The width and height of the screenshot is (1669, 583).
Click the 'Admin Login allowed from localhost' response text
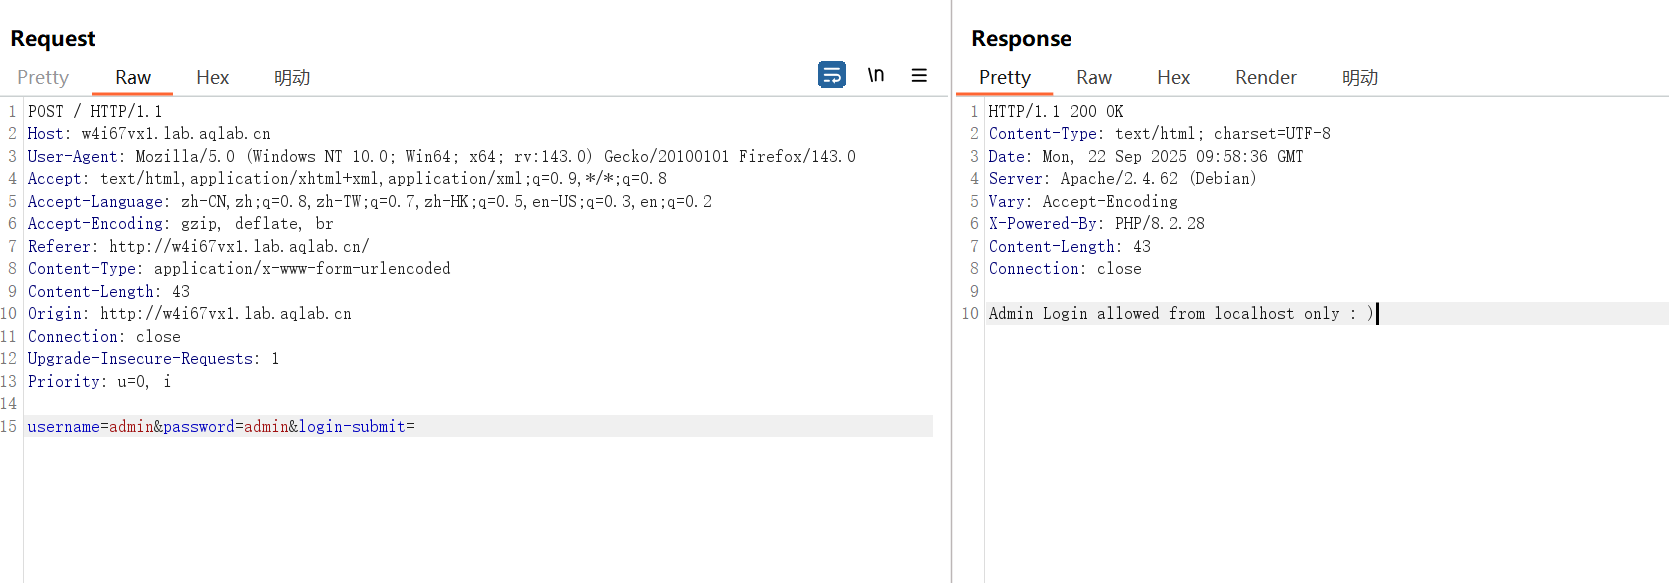point(1180,314)
